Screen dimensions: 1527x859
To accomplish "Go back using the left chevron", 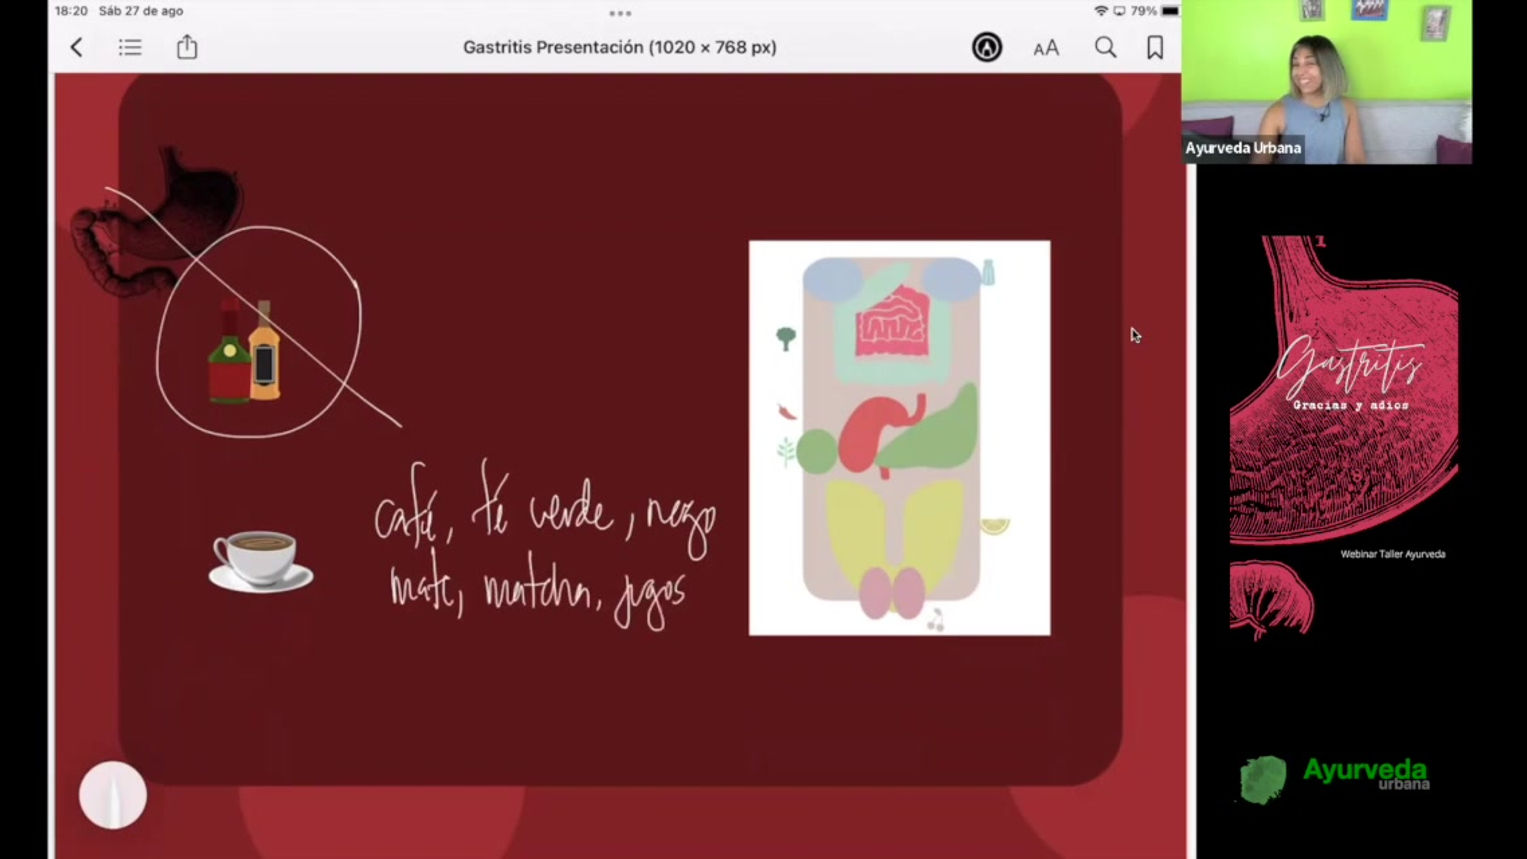I will tap(76, 47).
